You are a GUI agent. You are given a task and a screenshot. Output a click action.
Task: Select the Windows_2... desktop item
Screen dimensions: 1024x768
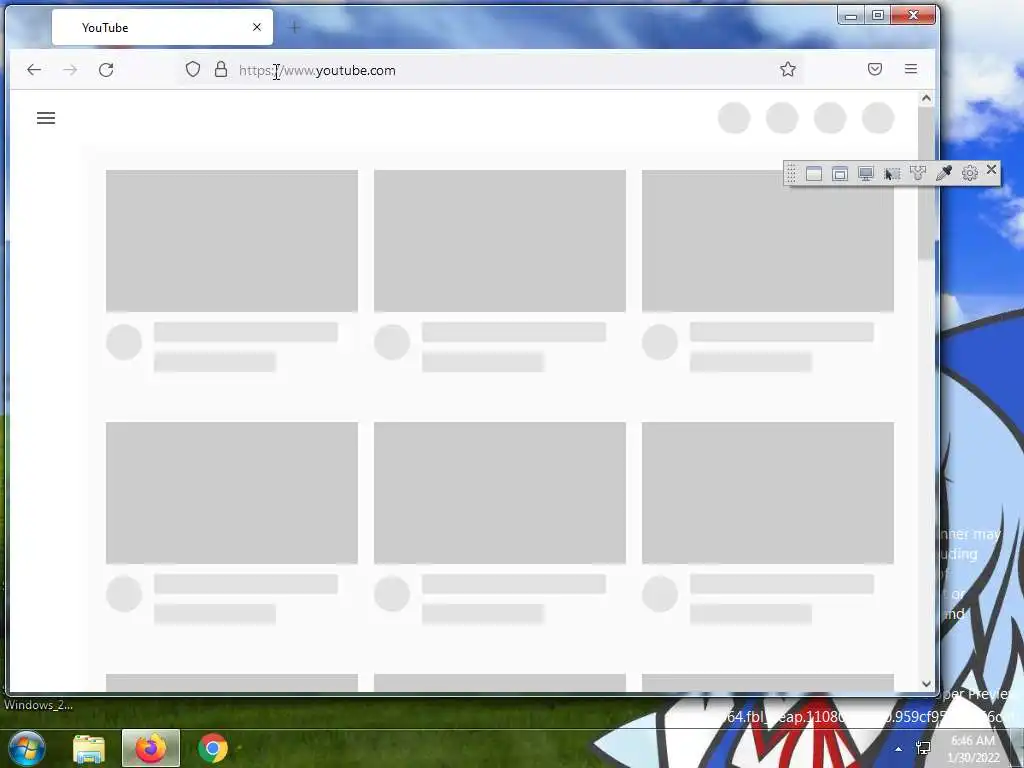click(x=38, y=705)
